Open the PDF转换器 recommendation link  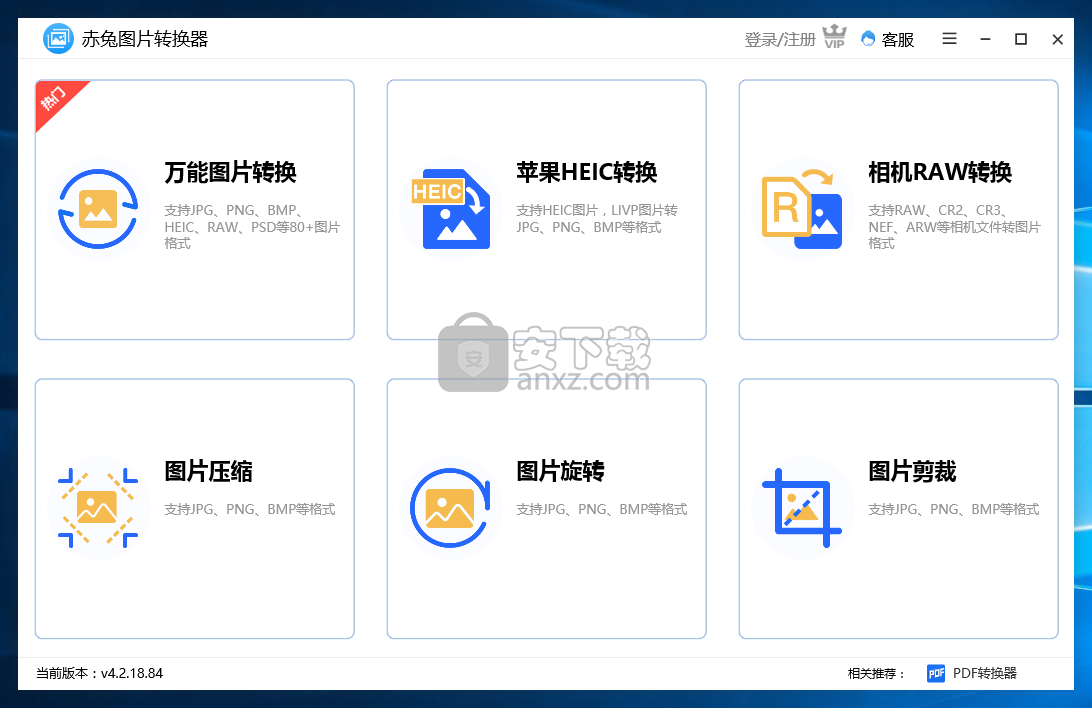pyautogui.click(x=985, y=673)
